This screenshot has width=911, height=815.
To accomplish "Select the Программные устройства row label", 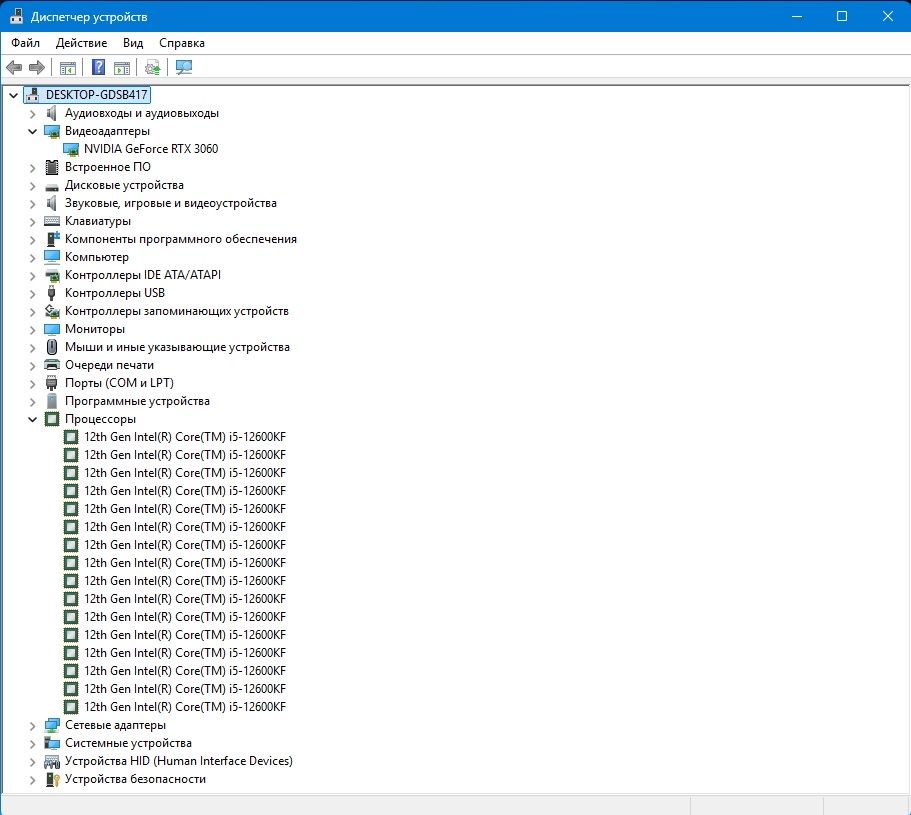I will (x=137, y=401).
